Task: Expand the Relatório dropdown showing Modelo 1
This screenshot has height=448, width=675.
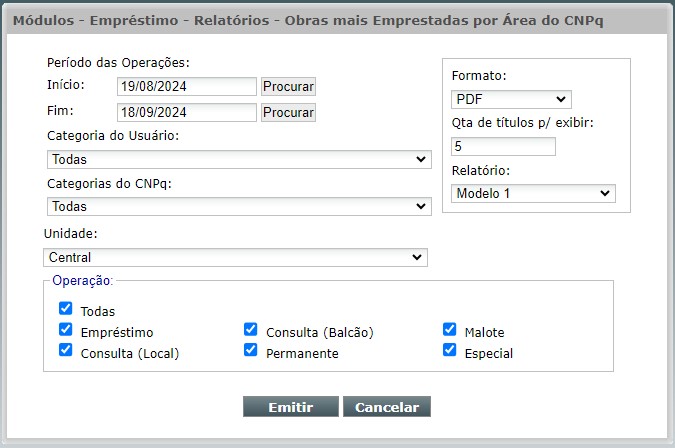Action: coord(533,194)
